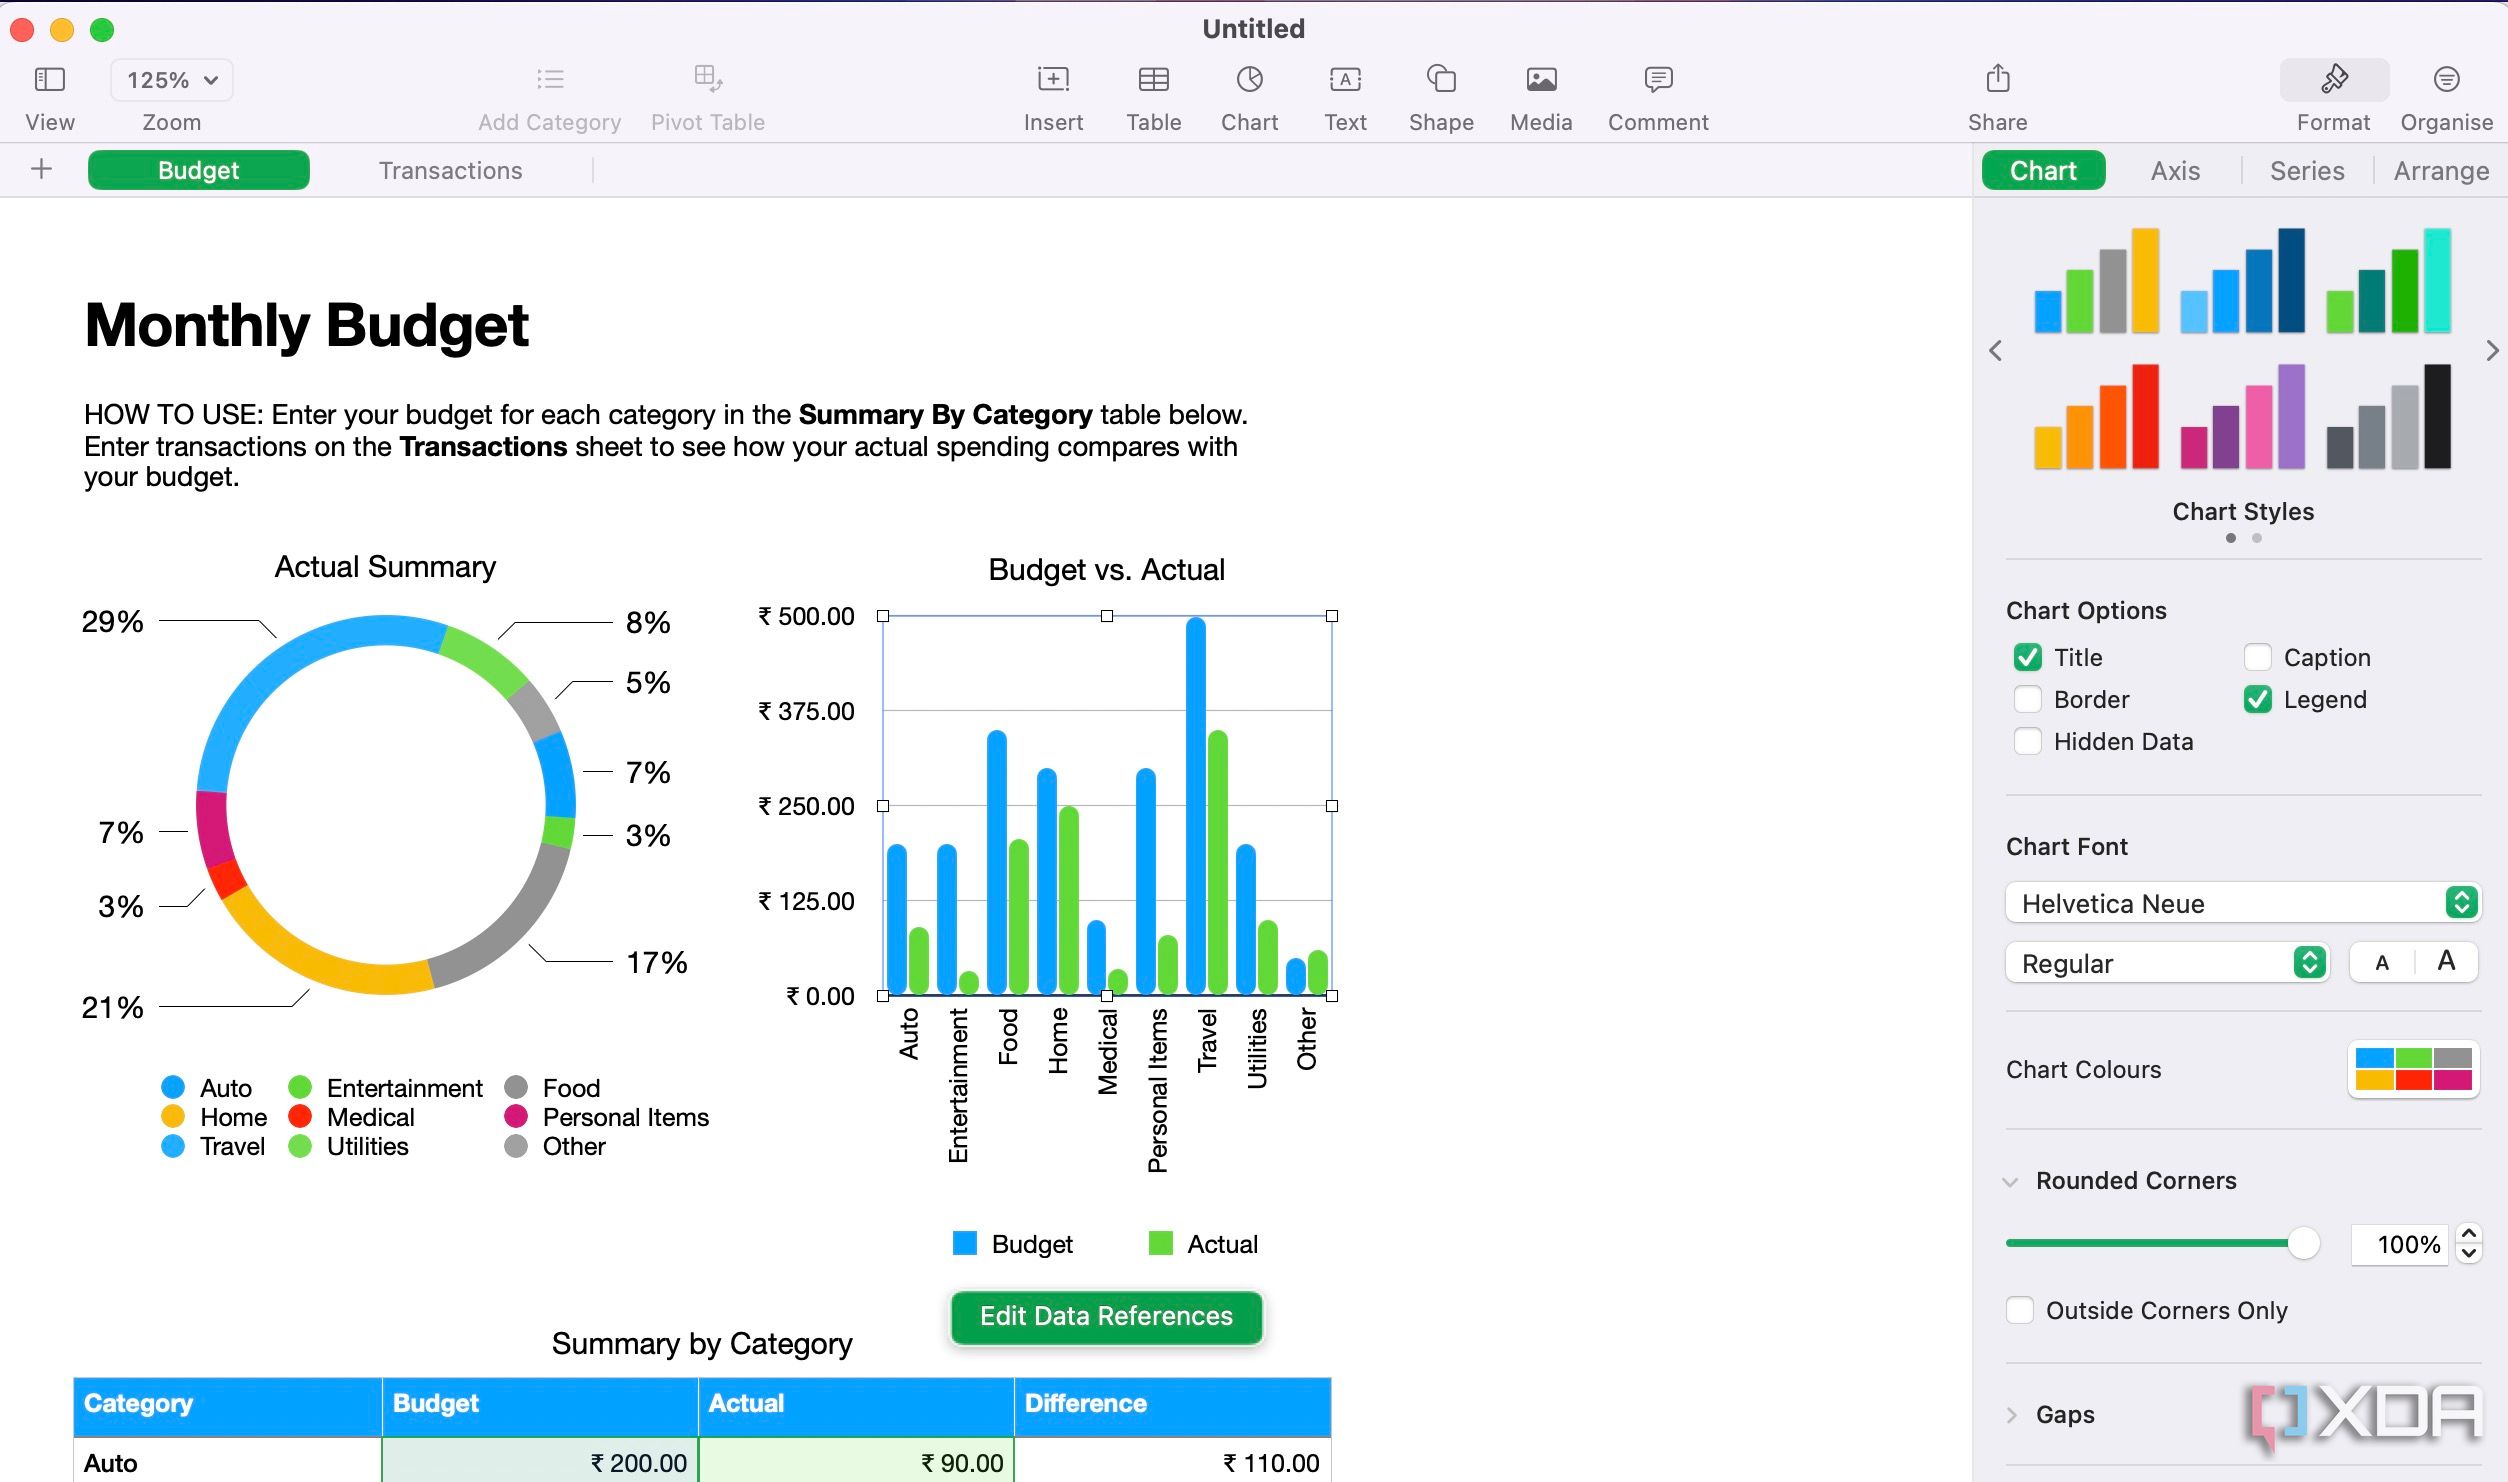
Task: Select the Budget legend entry
Action: coord(1012,1244)
